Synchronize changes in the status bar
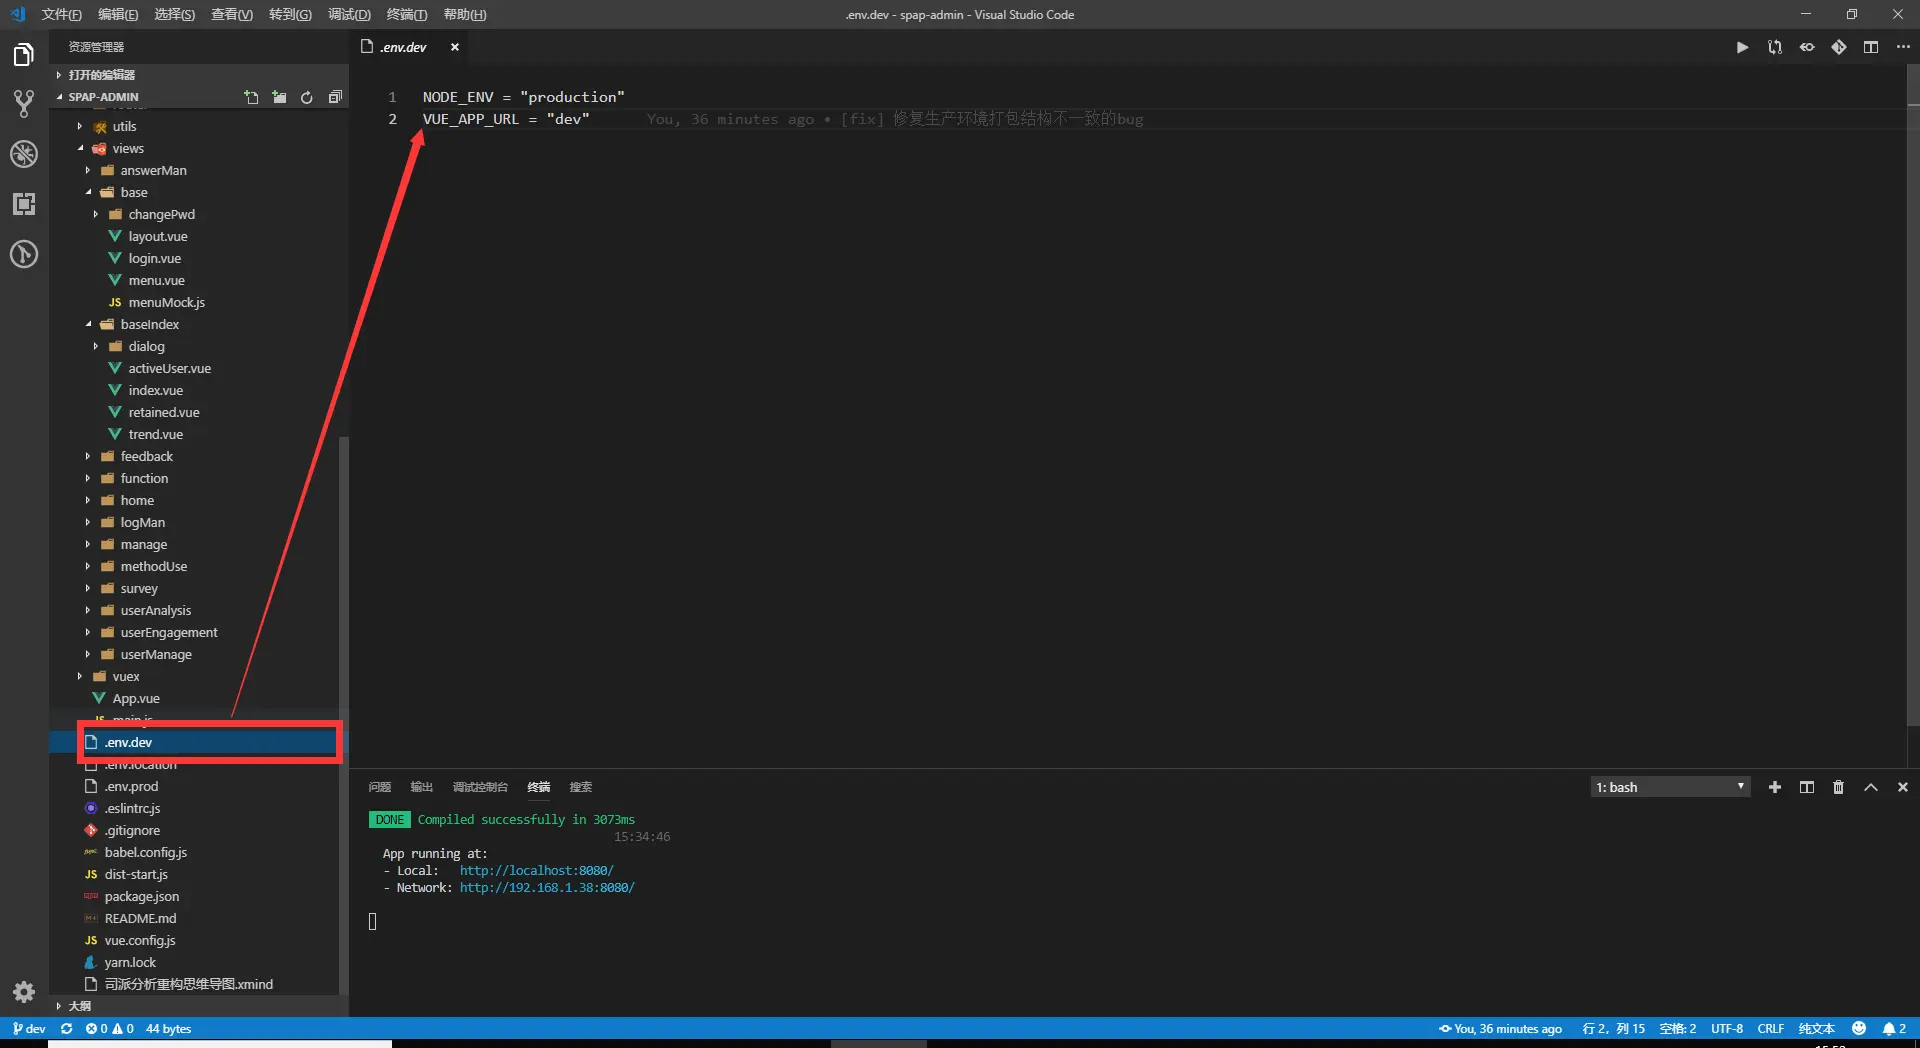This screenshot has width=1920, height=1048. (66, 1028)
